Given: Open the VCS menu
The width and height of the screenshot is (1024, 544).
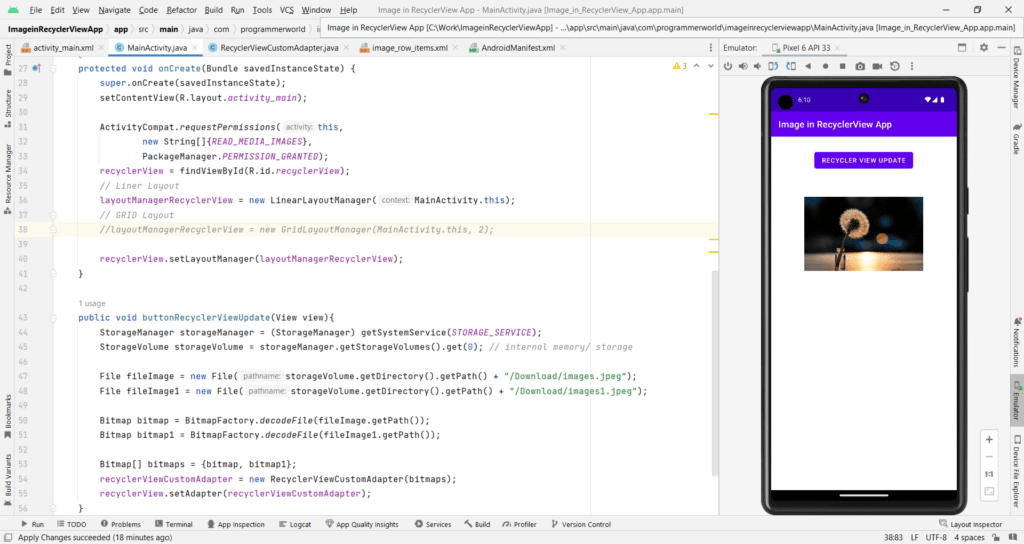Looking at the screenshot, I should [287, 10].
